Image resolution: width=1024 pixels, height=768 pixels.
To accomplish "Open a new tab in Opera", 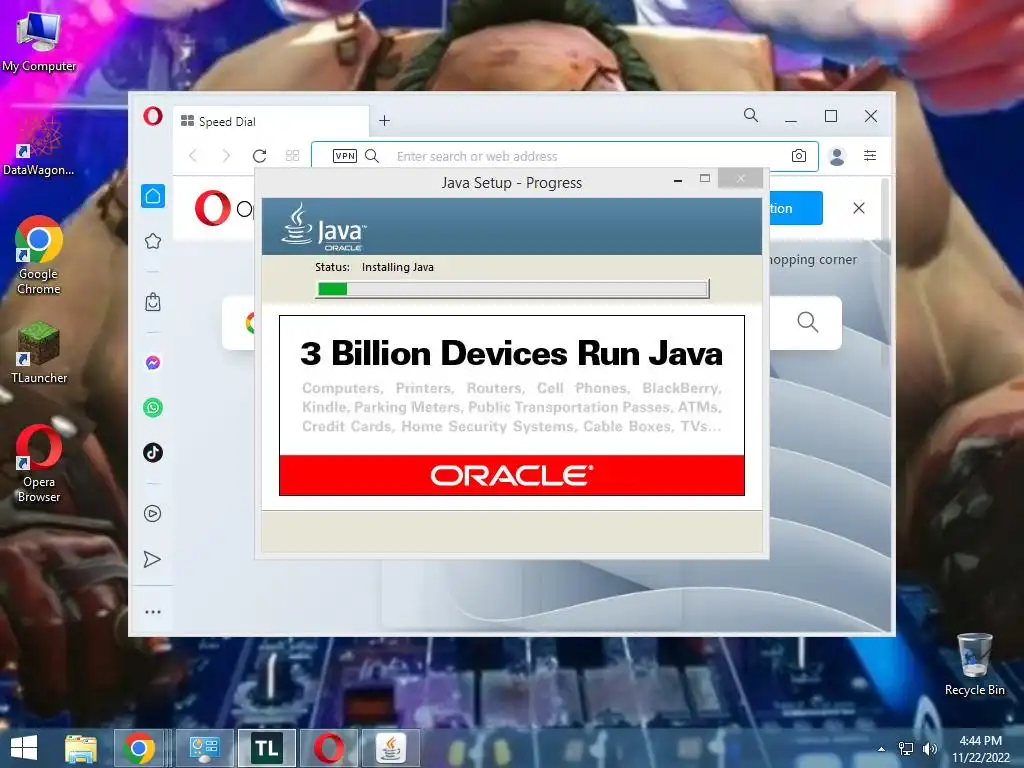I will (x=385, y=121).
